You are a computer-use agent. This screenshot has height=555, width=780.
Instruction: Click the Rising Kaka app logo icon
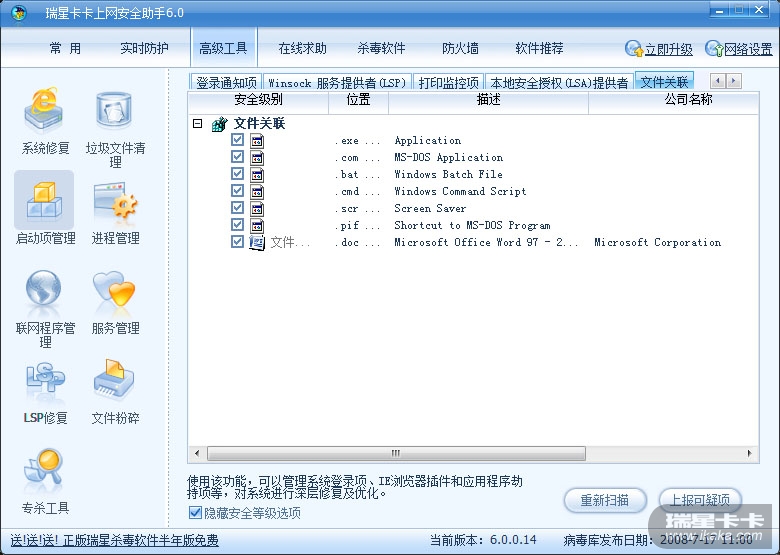coord(18,12)
